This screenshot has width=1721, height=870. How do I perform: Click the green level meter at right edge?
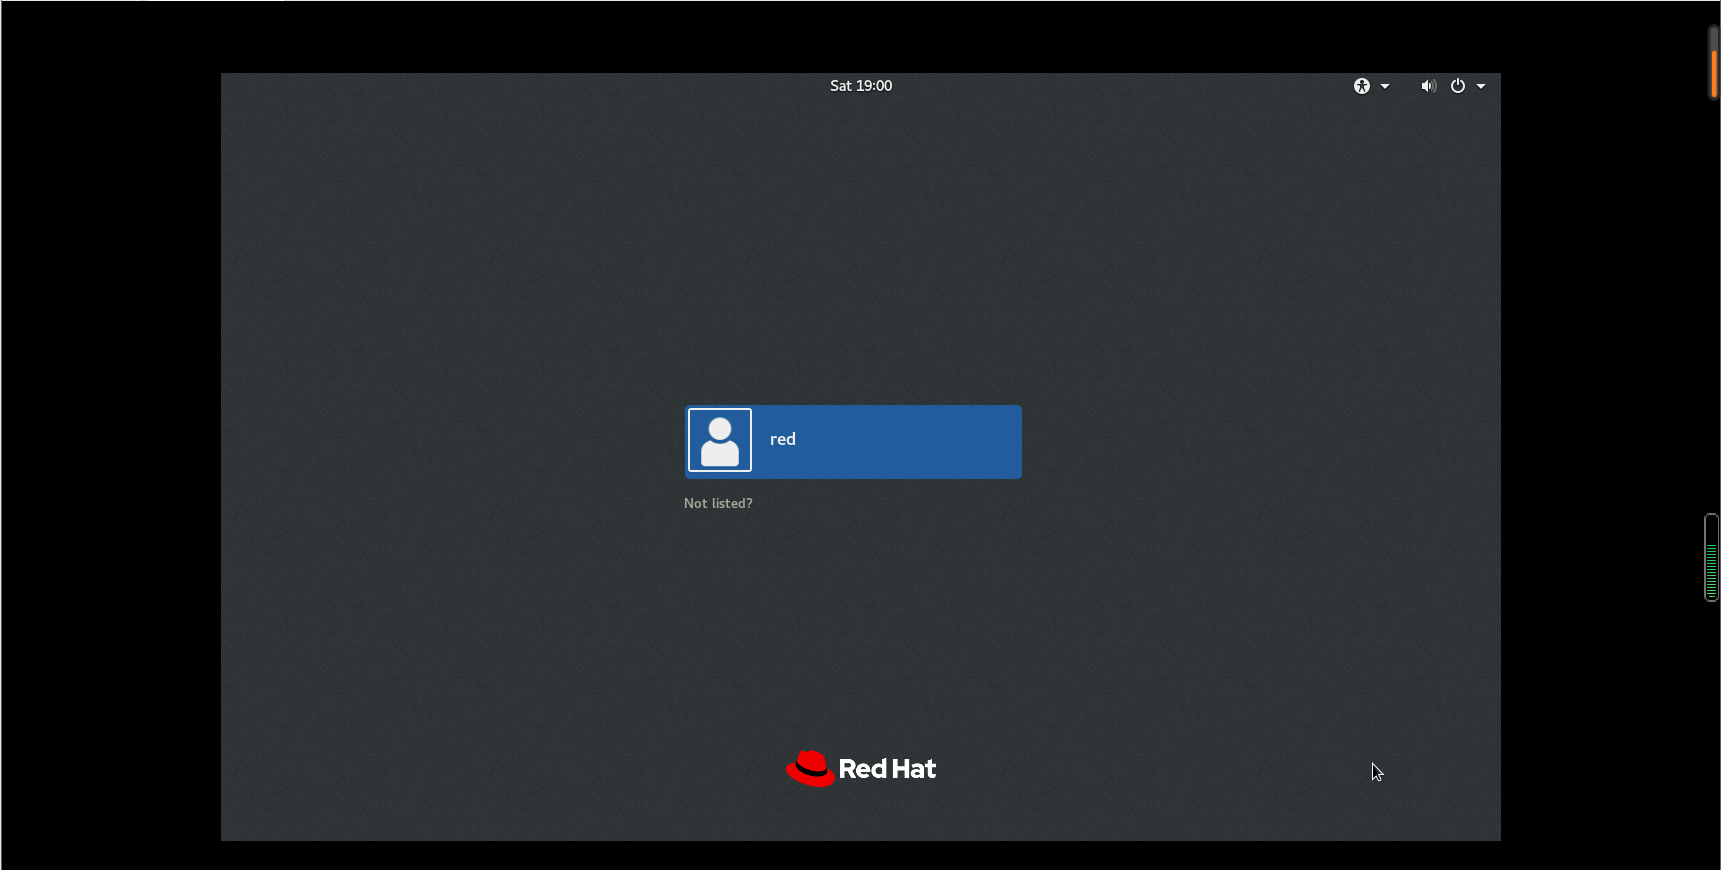coord(1711,558)
